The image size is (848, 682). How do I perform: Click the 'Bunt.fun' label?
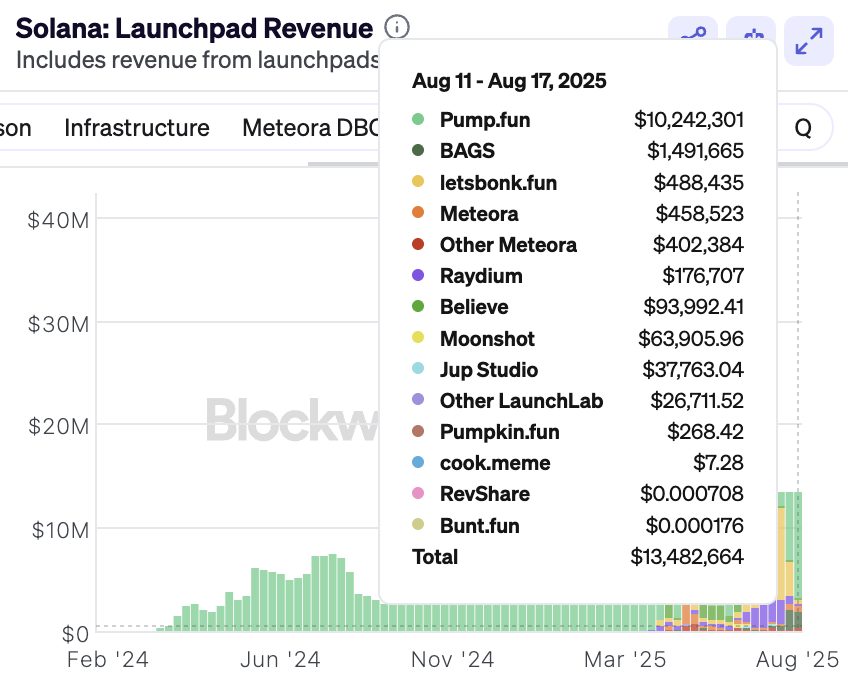point(480,526)
